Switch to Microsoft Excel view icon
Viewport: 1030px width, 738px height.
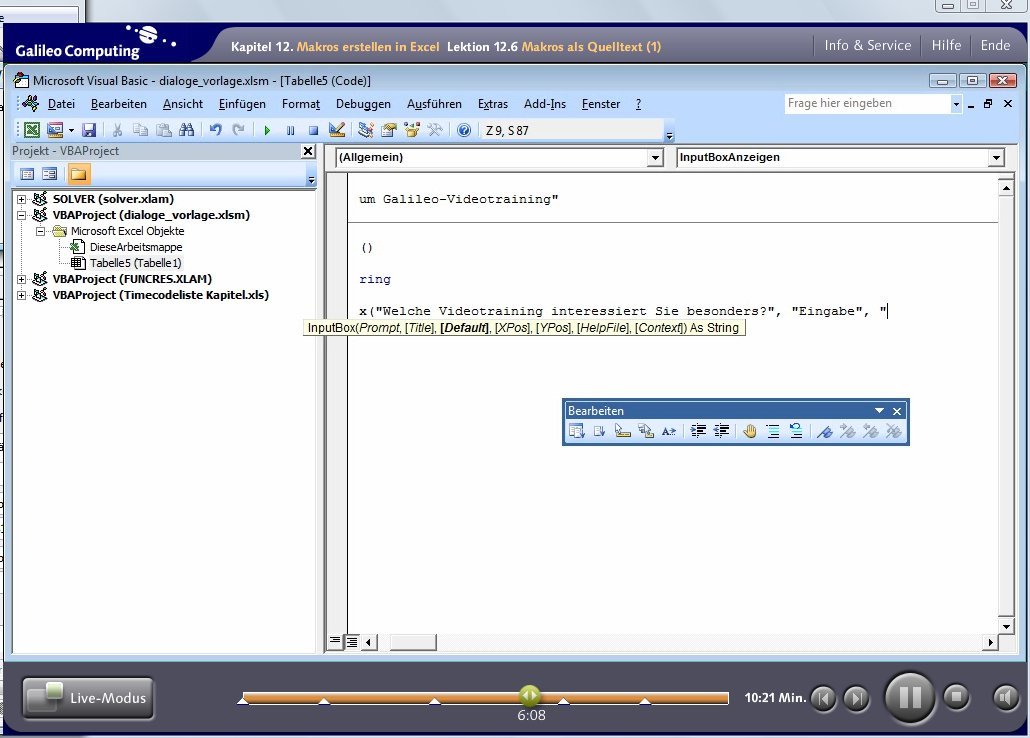32,130
